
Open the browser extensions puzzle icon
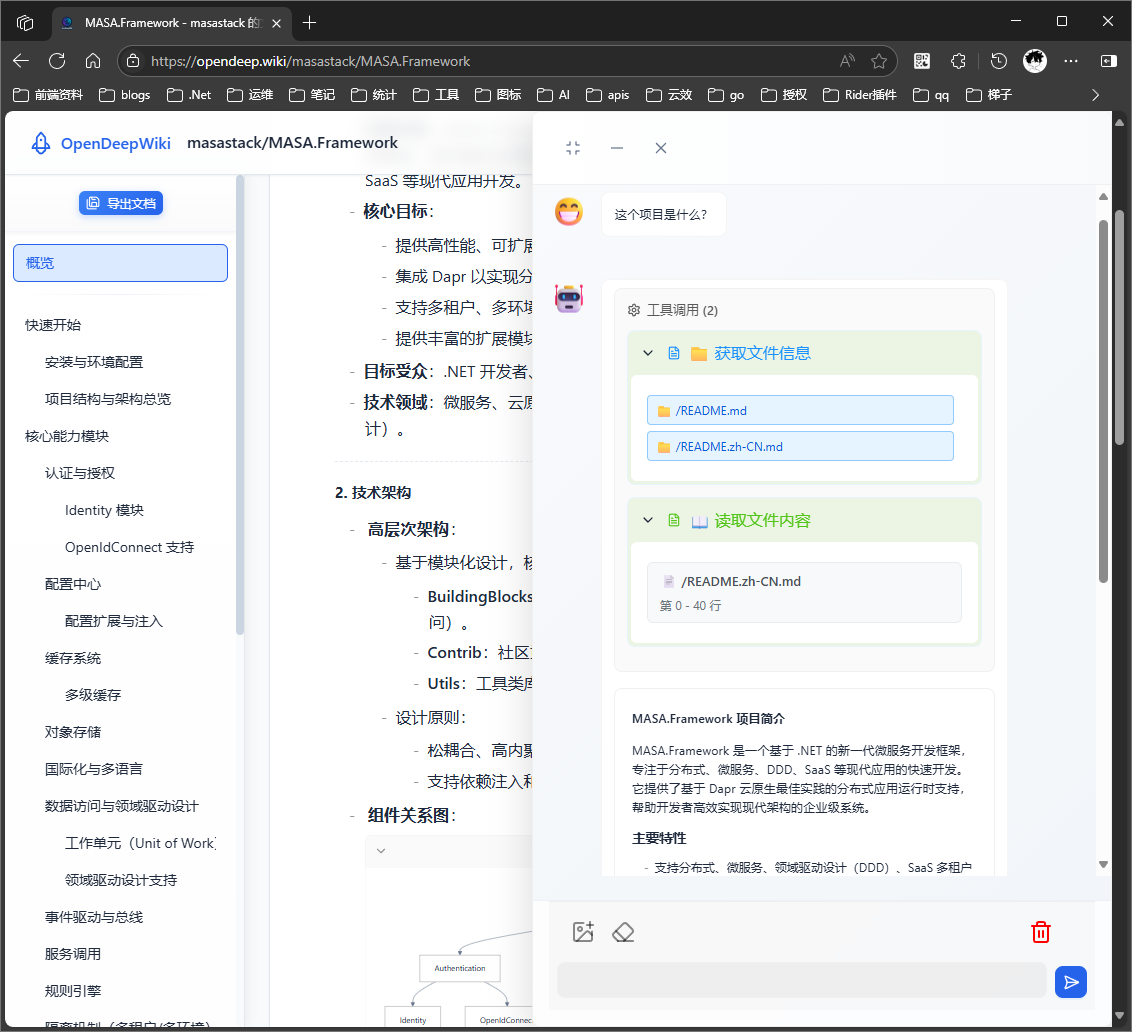pos(958,61)
